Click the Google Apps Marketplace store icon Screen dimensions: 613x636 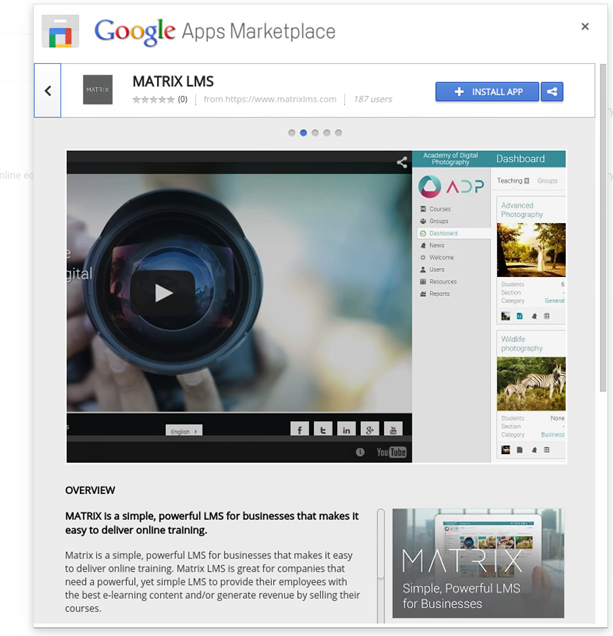pyautogui.click(x=60, y=31)
